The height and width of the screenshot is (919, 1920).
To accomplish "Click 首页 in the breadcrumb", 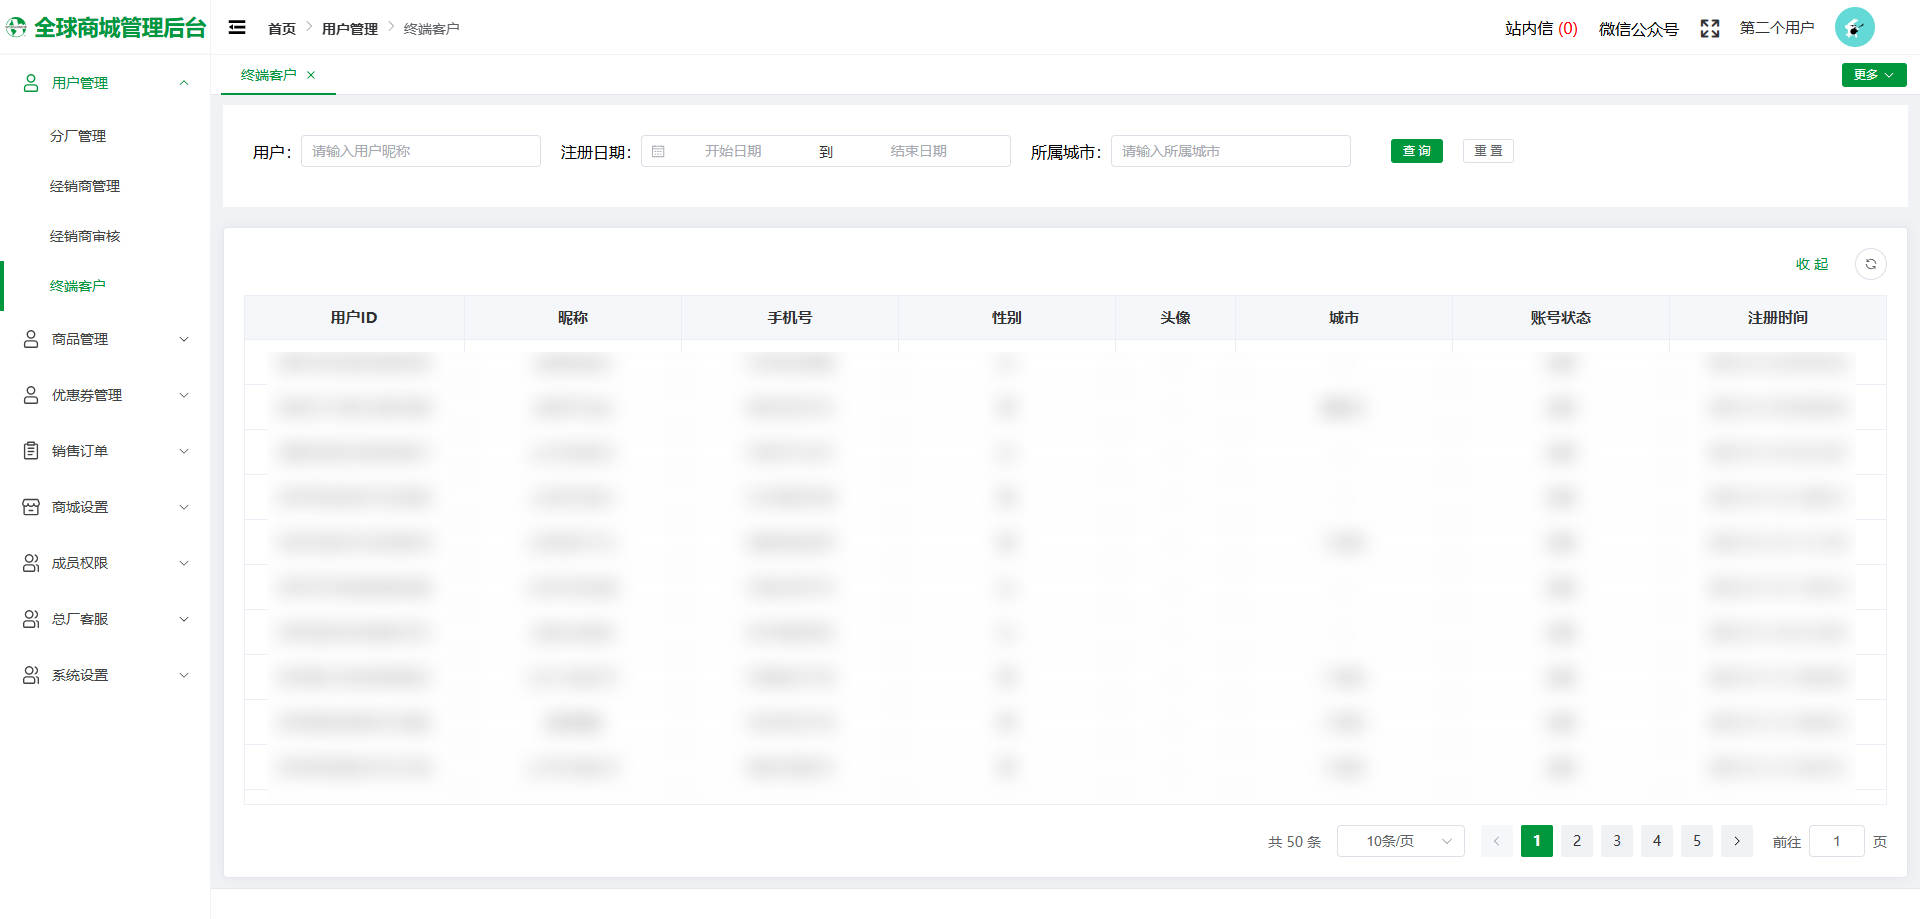I will point(281,28).
